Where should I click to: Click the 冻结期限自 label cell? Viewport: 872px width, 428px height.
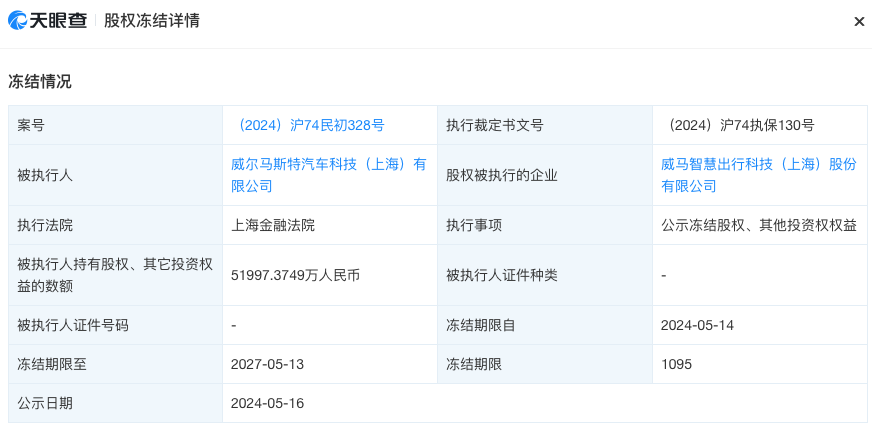click(545, 325)
